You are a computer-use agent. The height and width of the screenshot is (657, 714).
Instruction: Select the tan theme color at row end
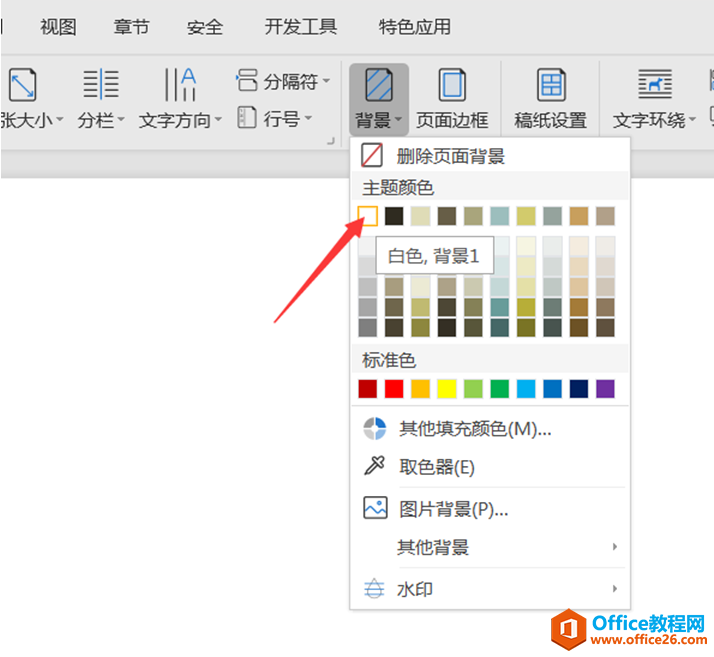tap(605, 216)
